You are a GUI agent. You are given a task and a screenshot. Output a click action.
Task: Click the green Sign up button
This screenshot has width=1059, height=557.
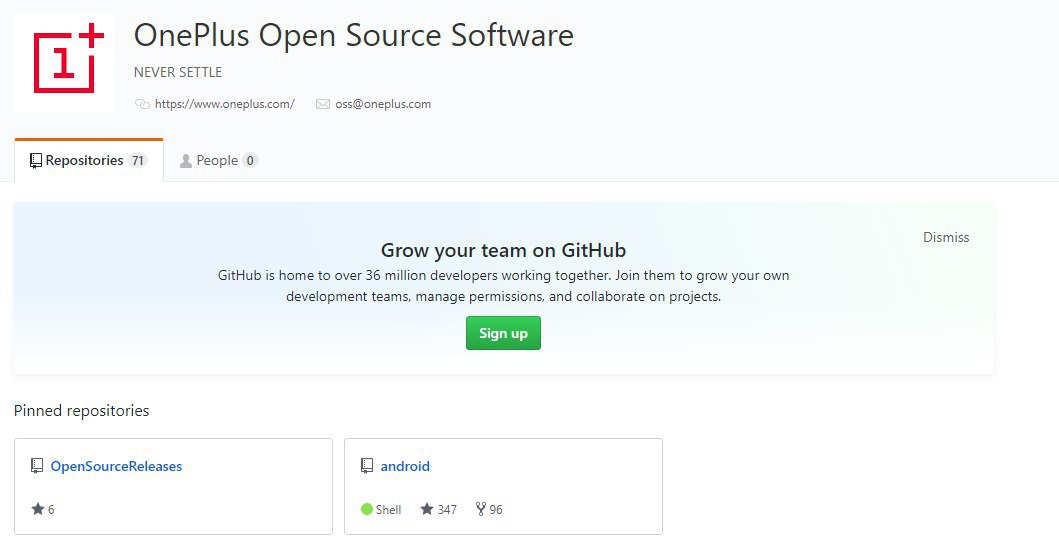point(503,333)
